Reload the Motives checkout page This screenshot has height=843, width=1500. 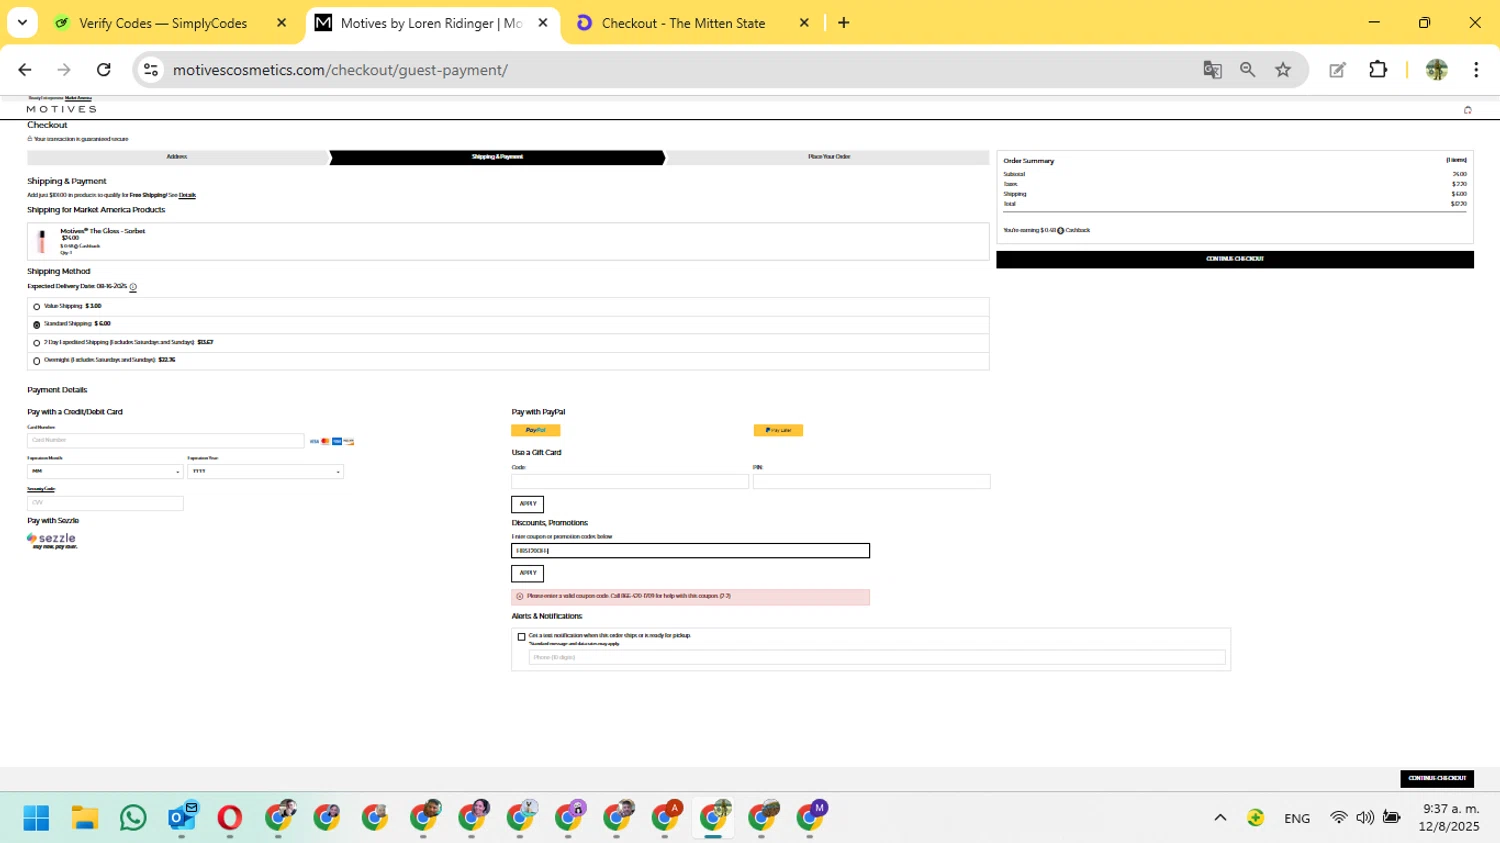pos(103,70)
